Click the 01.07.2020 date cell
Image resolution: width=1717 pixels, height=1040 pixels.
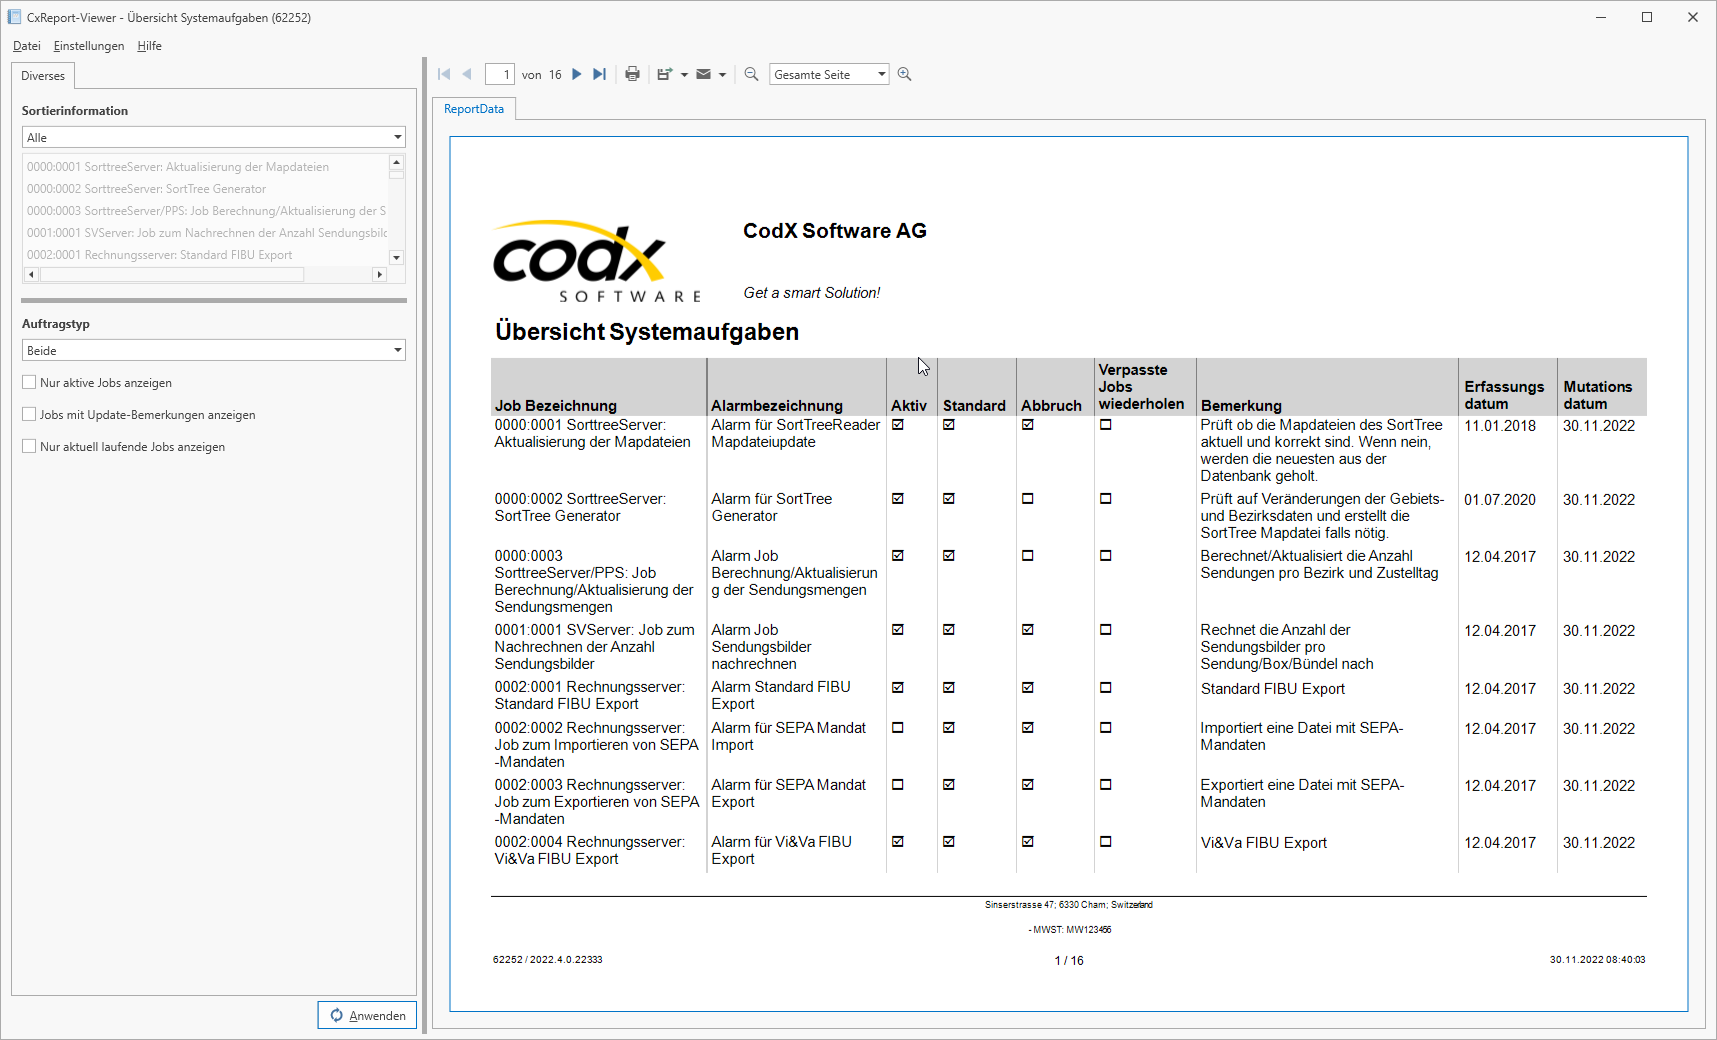[1500, 500]
